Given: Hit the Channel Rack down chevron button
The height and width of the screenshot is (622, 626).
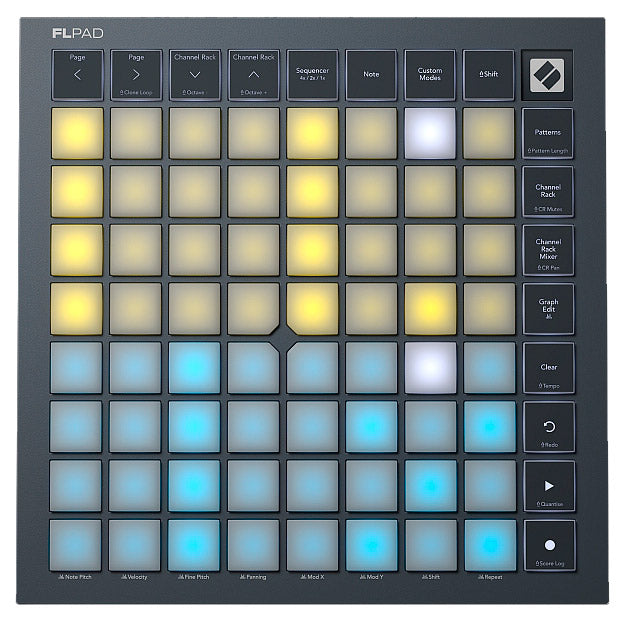Looking at the screenshot, I should 195,75.
